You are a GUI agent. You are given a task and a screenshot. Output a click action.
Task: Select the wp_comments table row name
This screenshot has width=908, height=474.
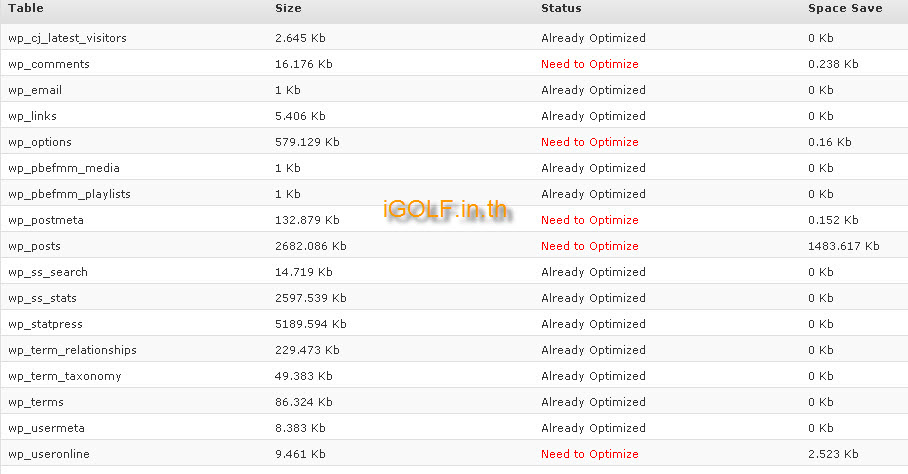(x=49, y=64)
